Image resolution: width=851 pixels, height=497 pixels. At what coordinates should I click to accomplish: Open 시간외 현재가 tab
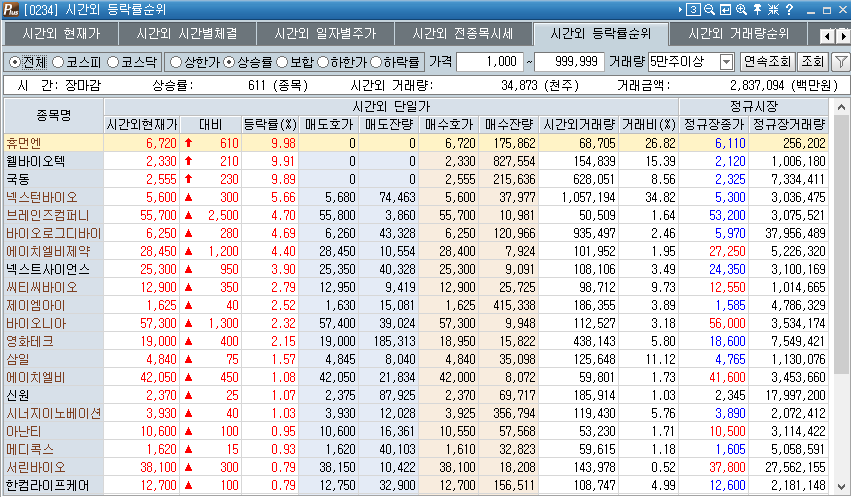click(61, 34)
